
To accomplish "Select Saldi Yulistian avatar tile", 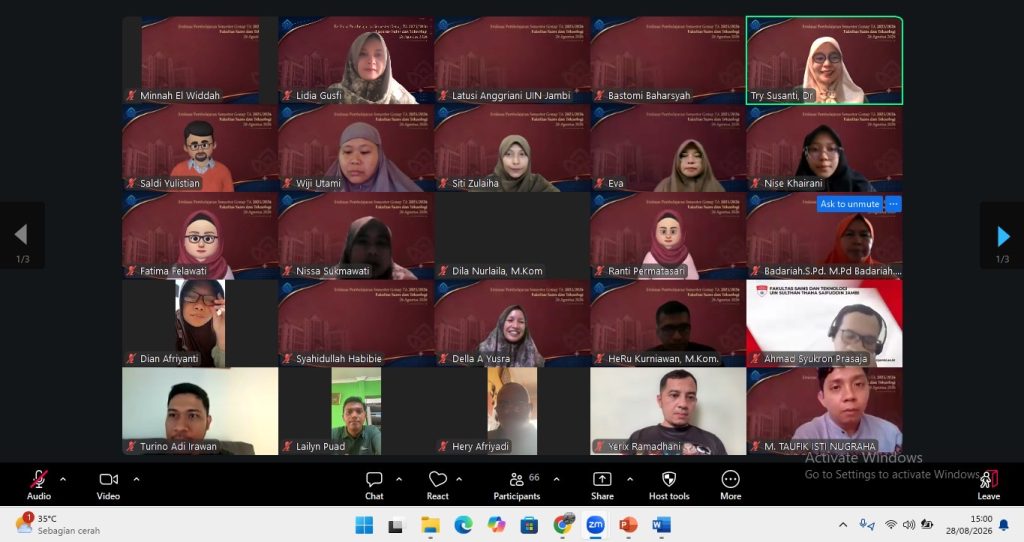I will click(x=200, y=148).
